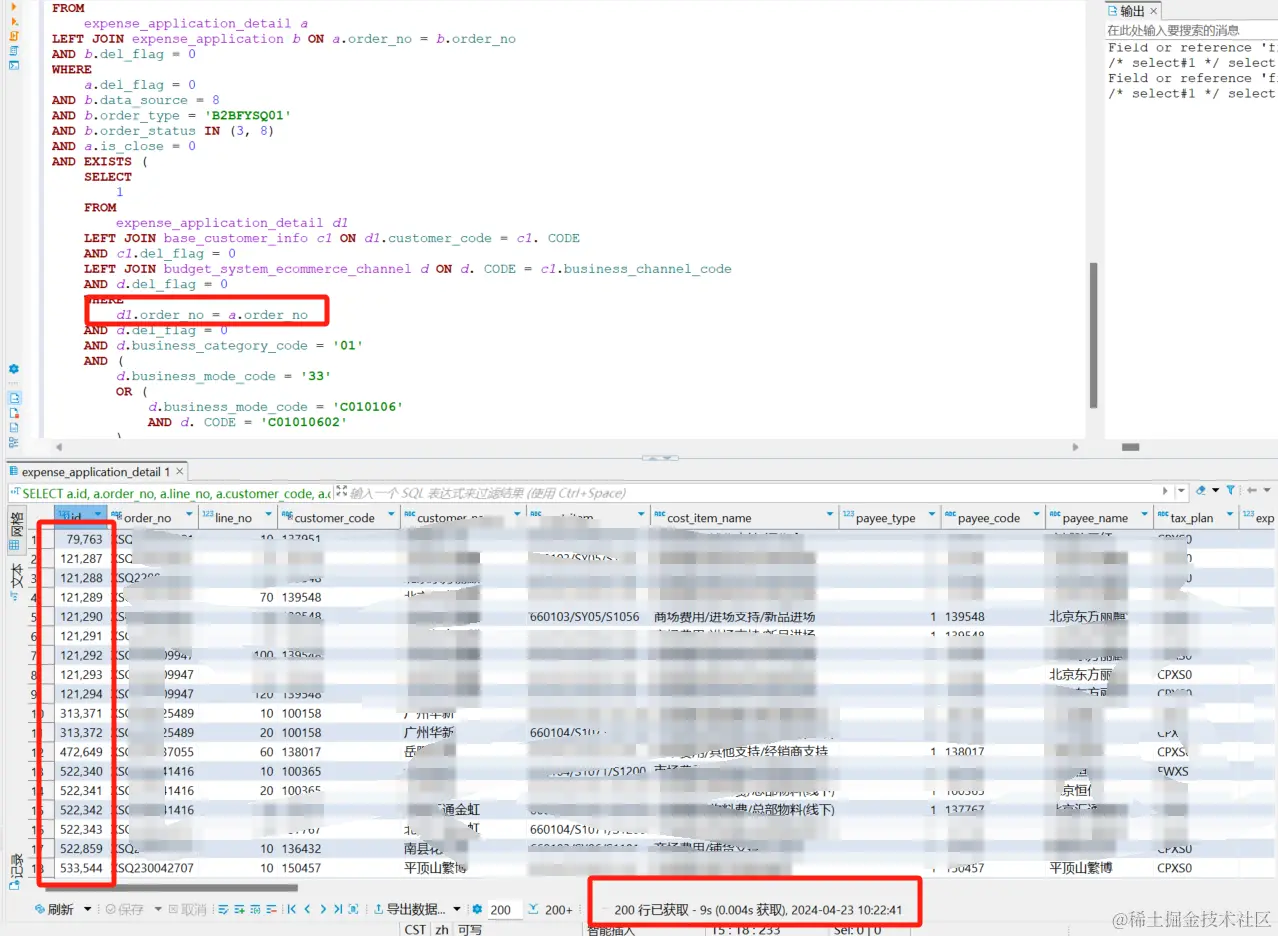Screen dimensions: 1278x936
Task: Click the apply filter play arrow icon
Action: [x=1165, y=491]
